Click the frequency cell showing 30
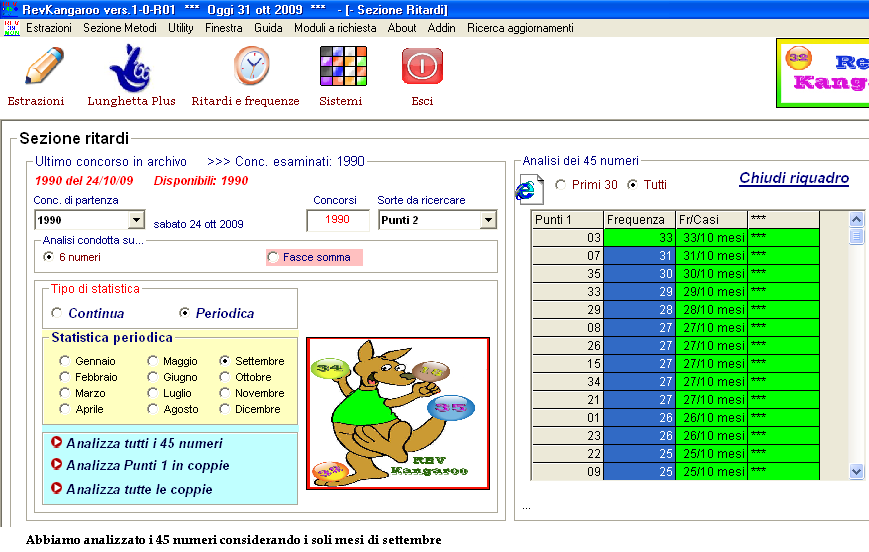This screenshot has width=869, height=552. 639,273
